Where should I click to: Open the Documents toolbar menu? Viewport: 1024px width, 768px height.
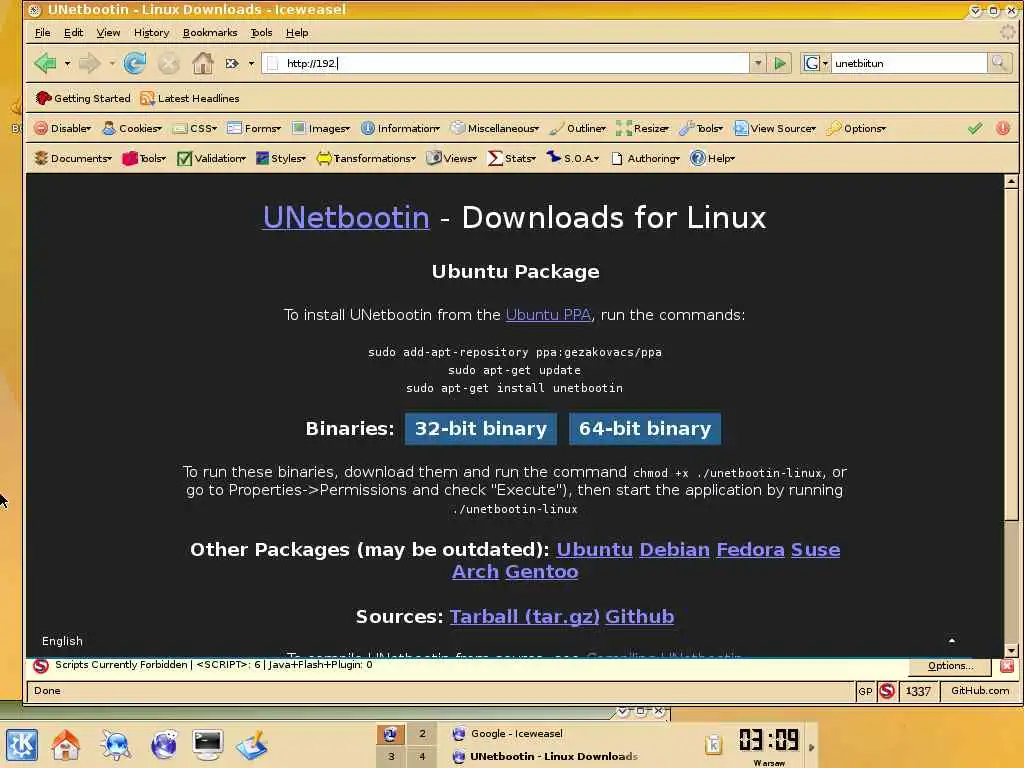point(73,158)
